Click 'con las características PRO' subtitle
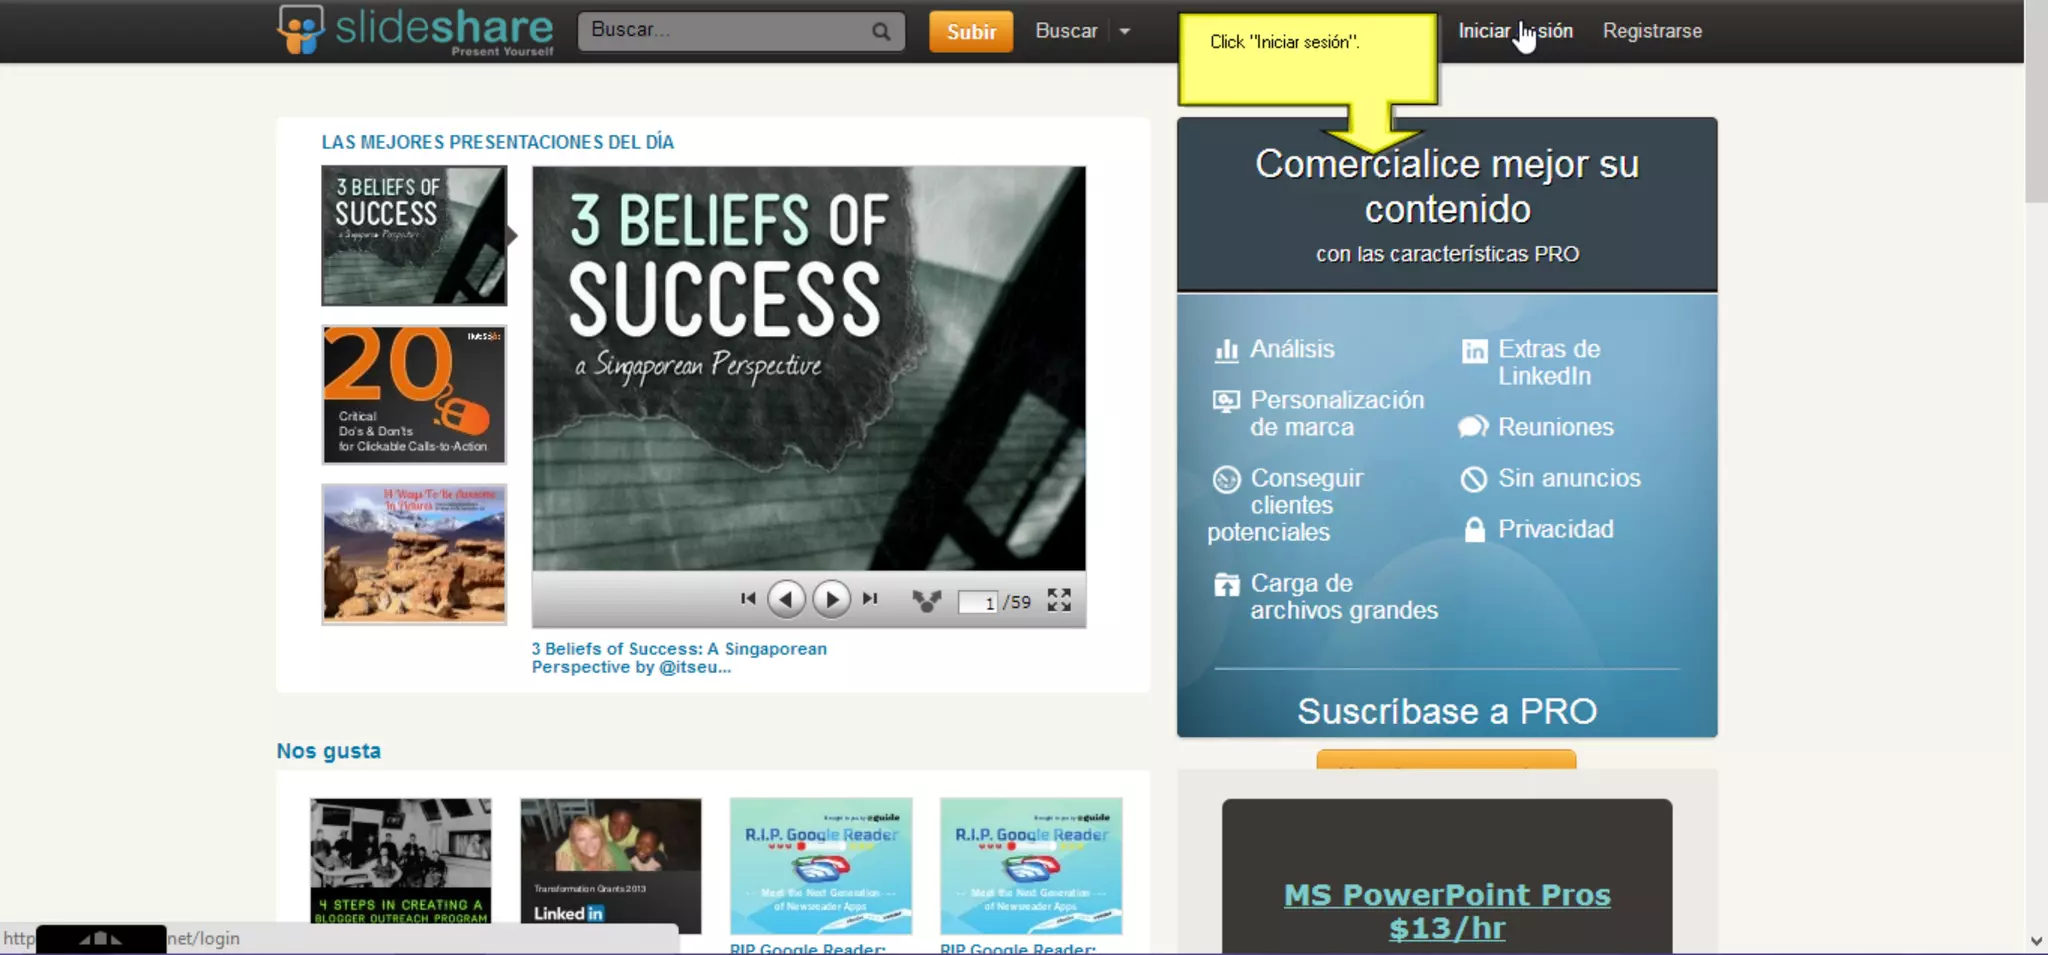 pos(1447,254)
